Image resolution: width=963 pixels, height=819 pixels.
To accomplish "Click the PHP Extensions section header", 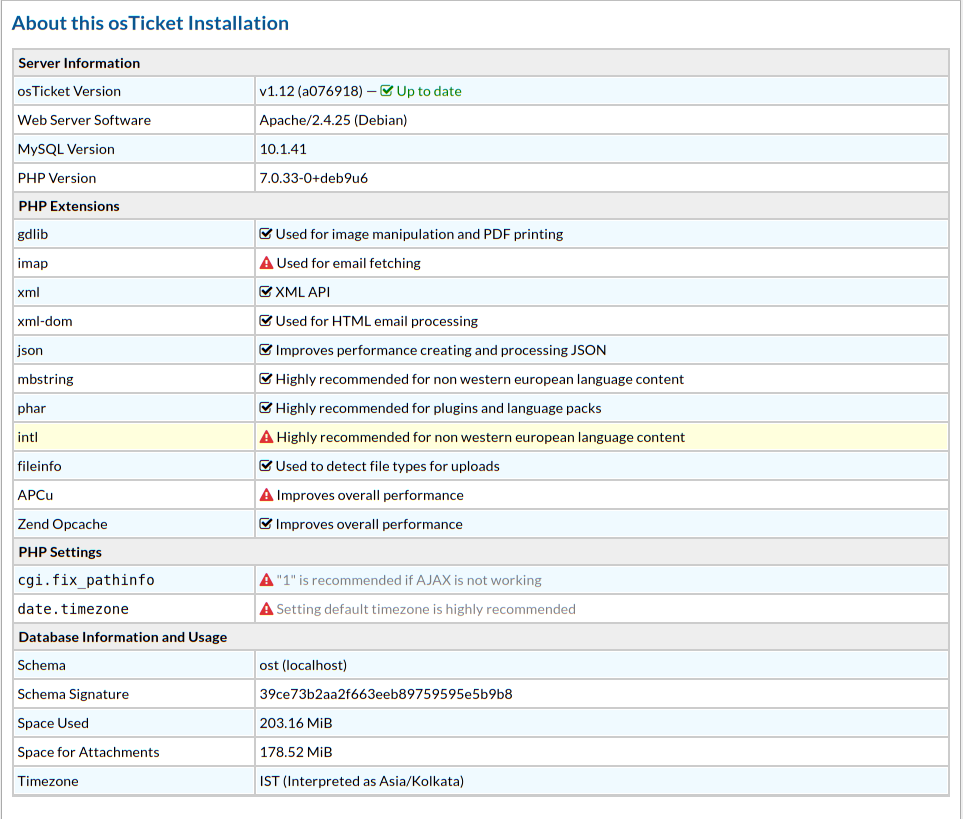I will (69, 206).
